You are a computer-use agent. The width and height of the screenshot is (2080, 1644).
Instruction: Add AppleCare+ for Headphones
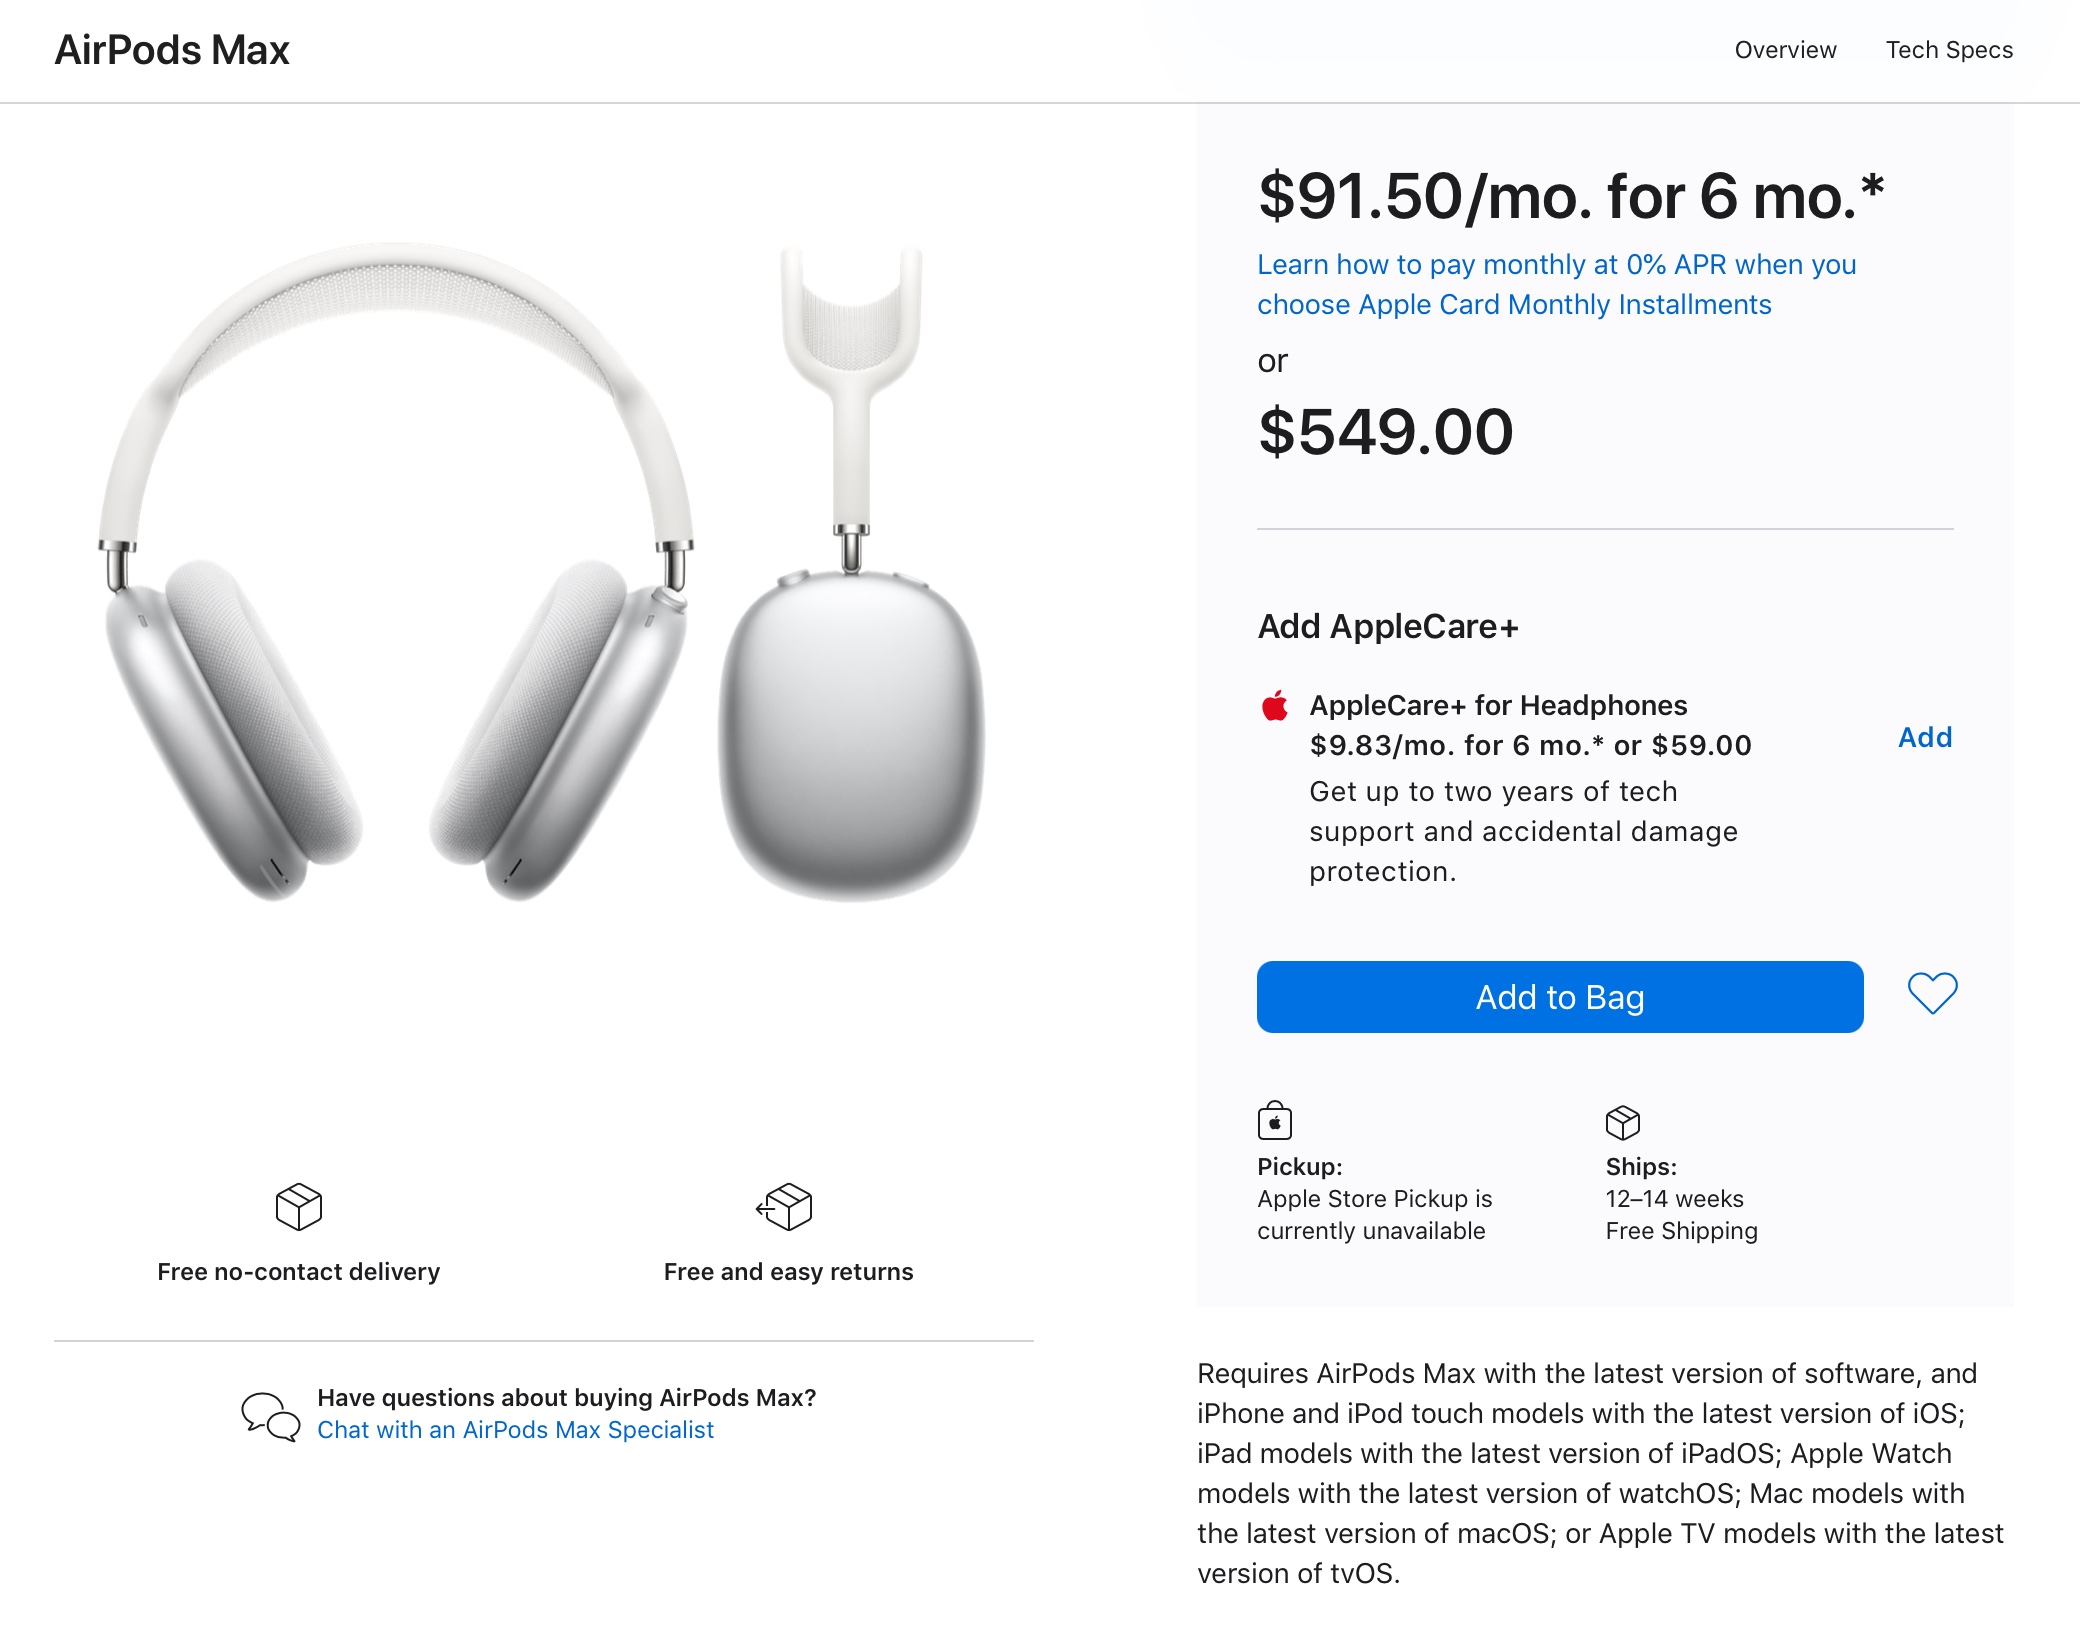[1925, 738]
